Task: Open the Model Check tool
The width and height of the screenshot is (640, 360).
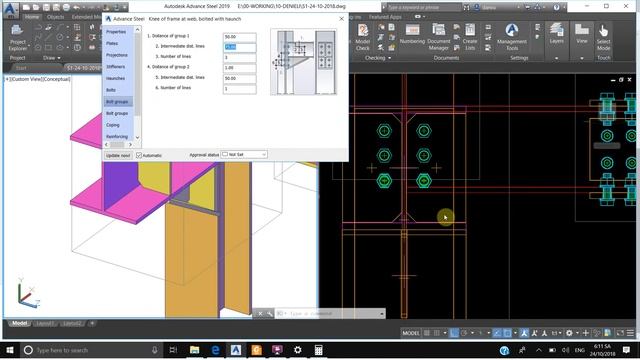Action: tap(362, 38)
